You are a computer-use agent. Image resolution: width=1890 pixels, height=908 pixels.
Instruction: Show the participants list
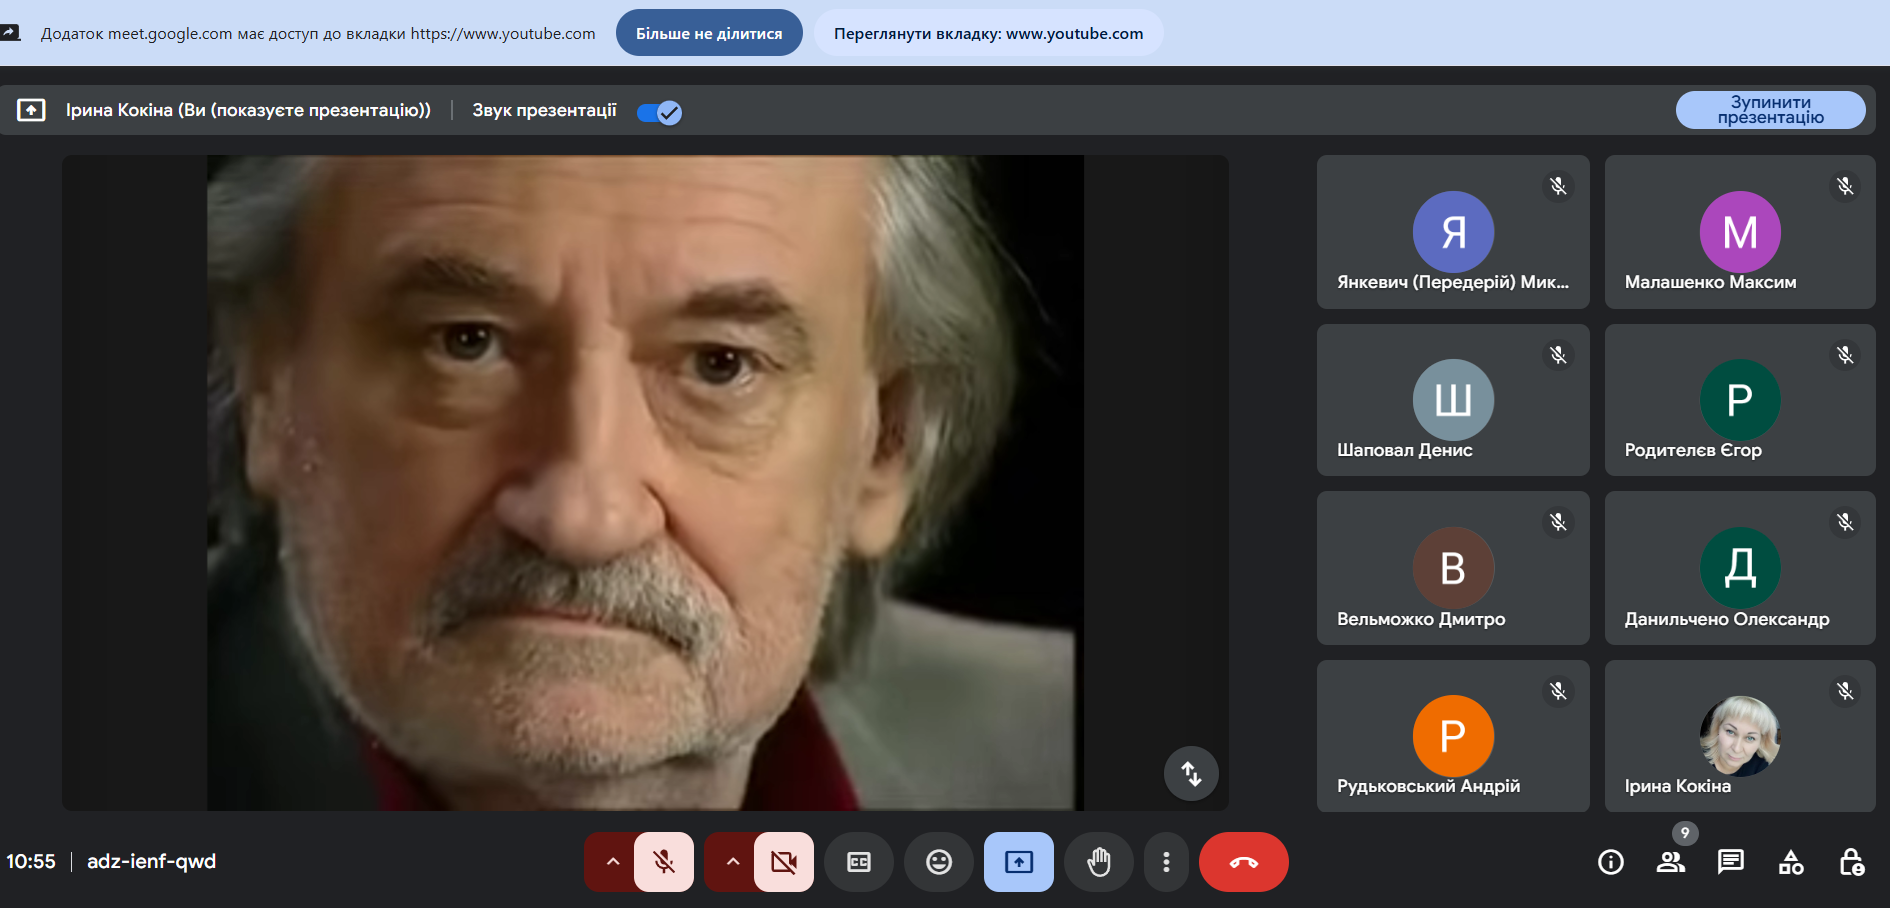(x=1670, y=862)
